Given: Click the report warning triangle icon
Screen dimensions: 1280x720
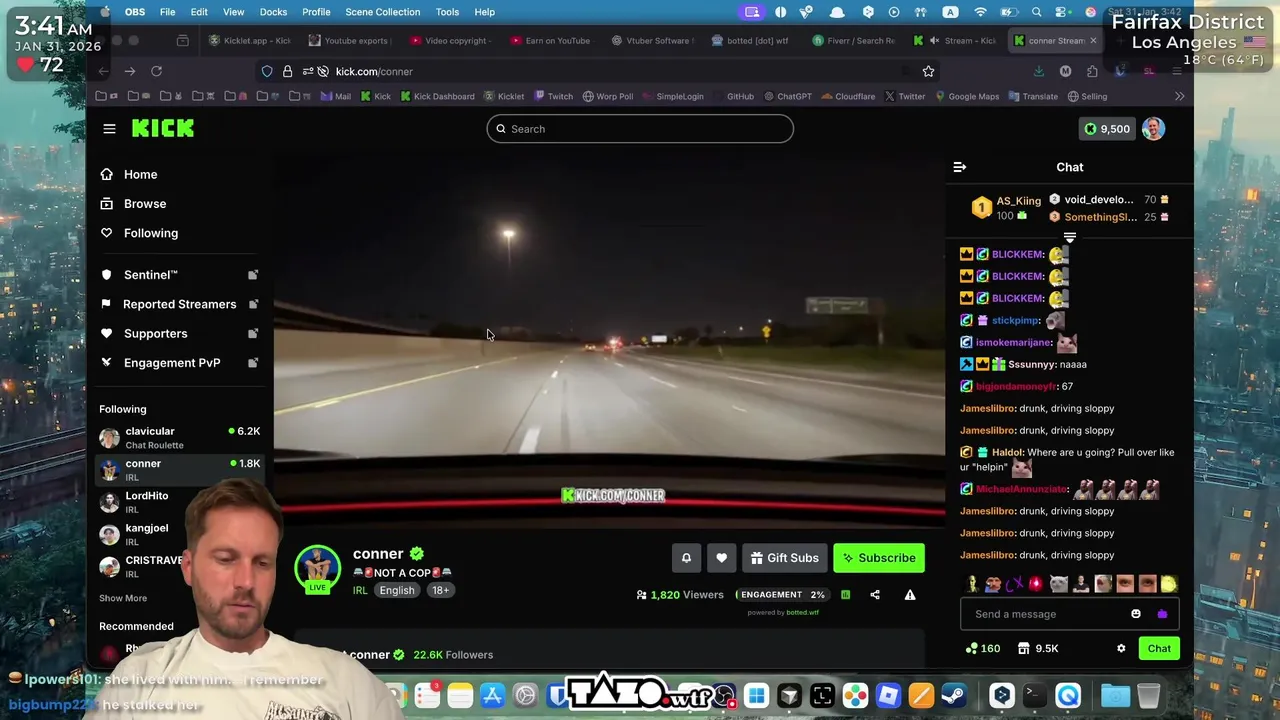Looking at the screenshot, I should point(910,595).
